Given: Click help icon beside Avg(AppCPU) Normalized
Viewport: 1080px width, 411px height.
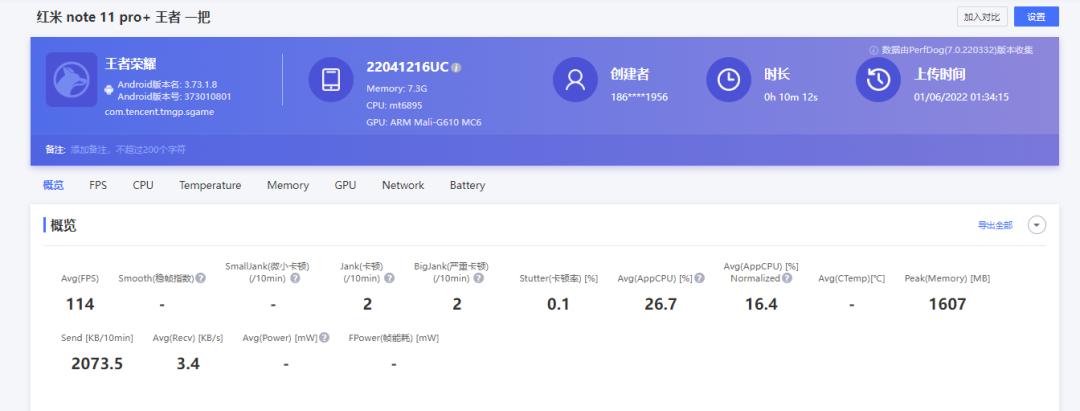Looking at the screenshot, I should 787,278.
